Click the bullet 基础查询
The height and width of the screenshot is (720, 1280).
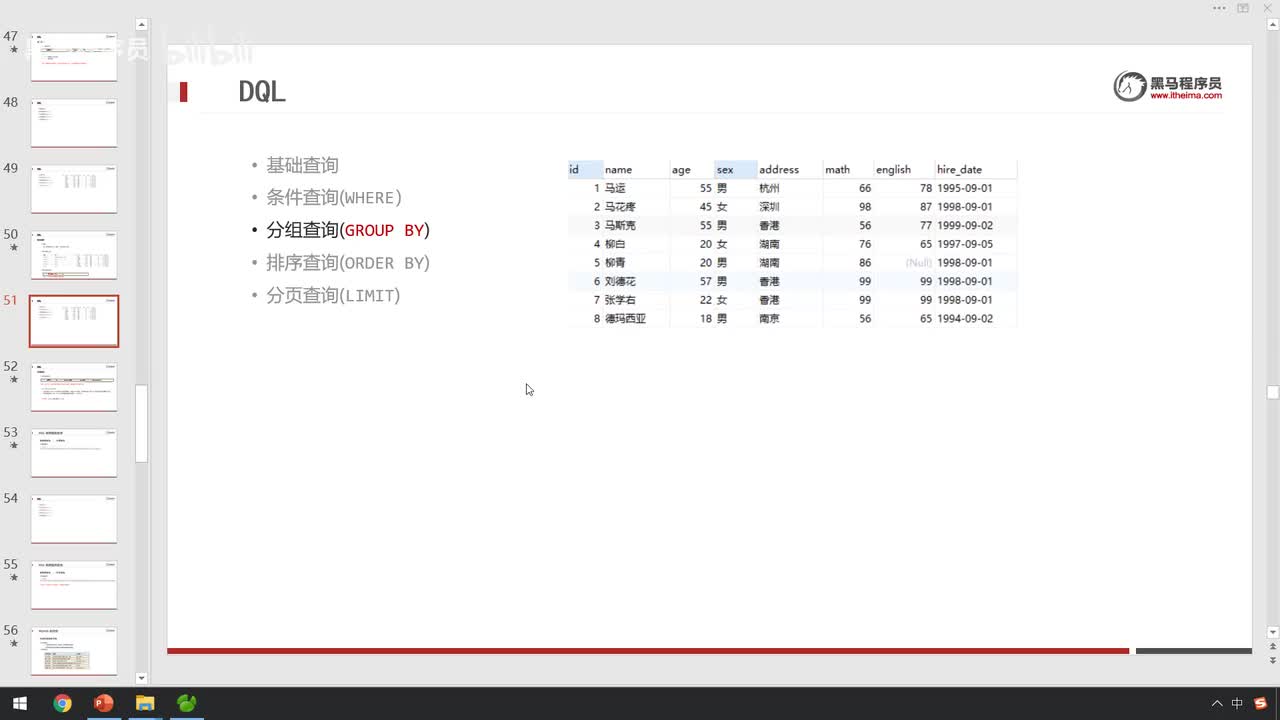[x=302, y=165]
